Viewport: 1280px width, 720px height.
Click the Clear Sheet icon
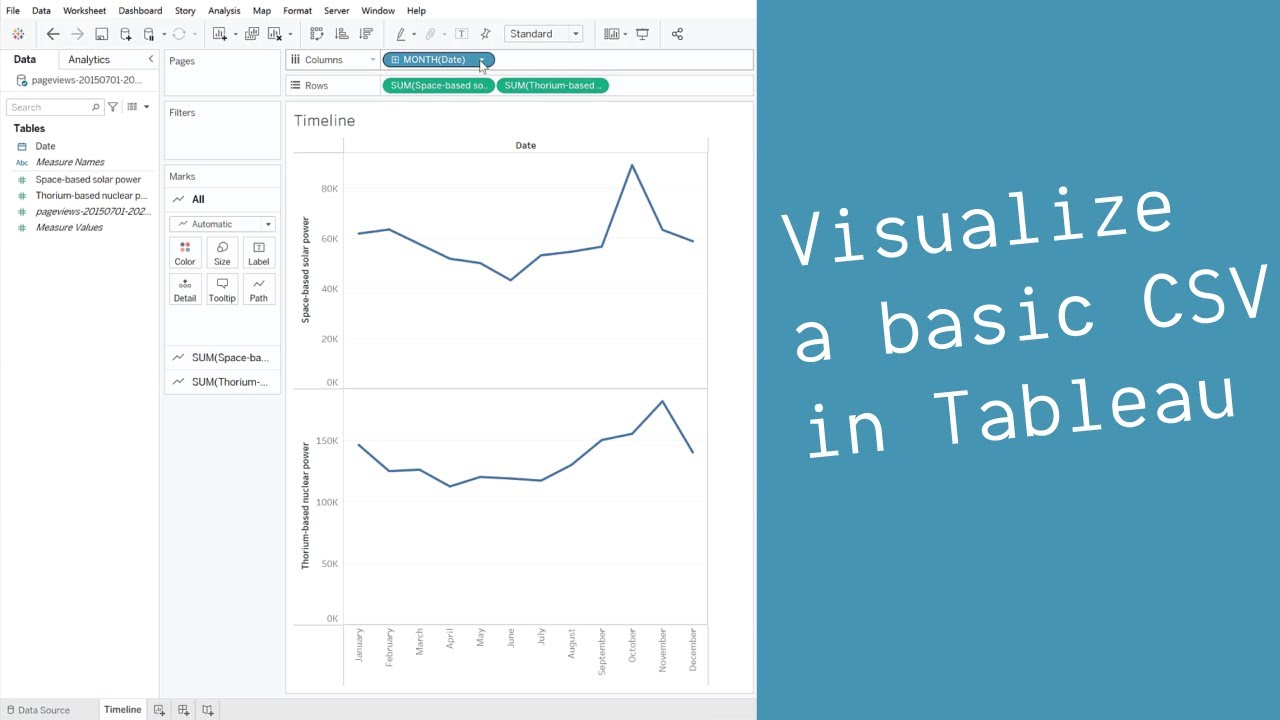(x=275, y=34)
